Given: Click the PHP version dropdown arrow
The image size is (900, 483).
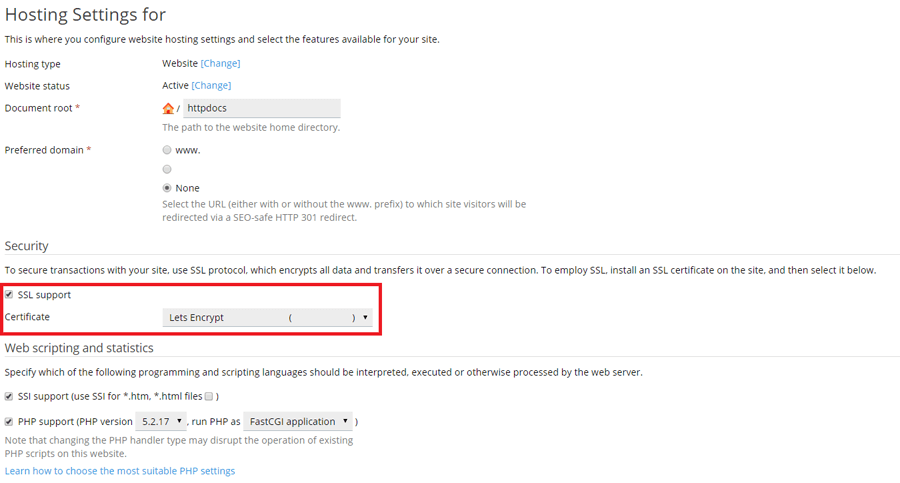Looking at the screenshot, I should (x=179, y=421).
